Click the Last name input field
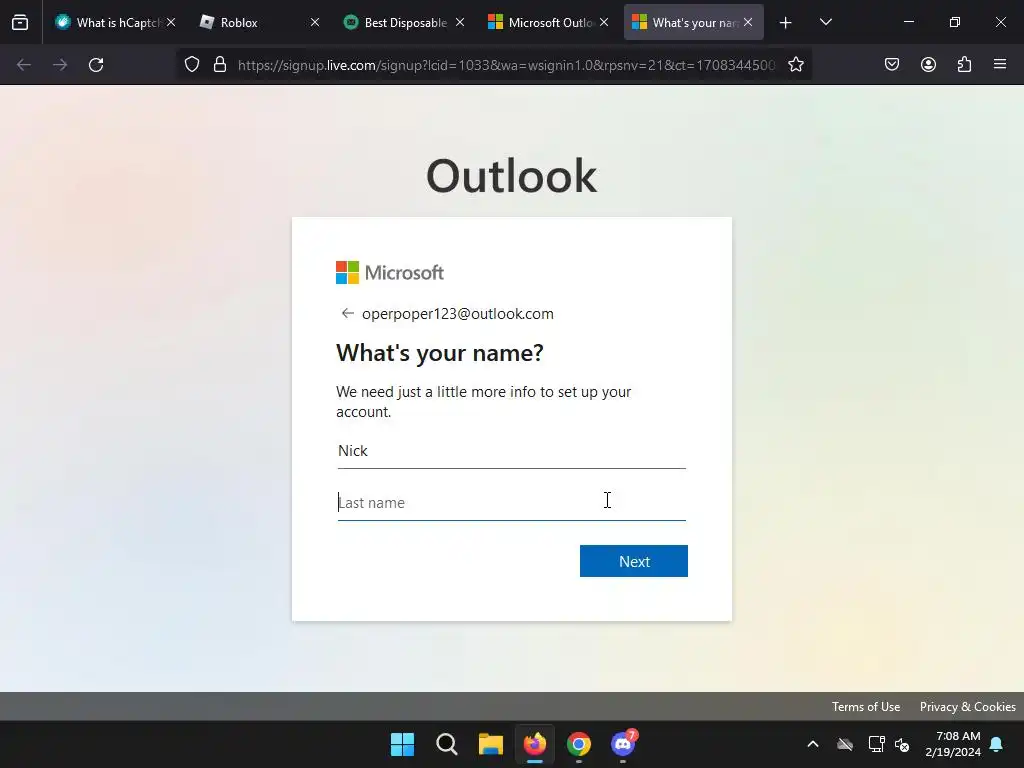Screen dimensions: 1024x768 pos(511,503)
